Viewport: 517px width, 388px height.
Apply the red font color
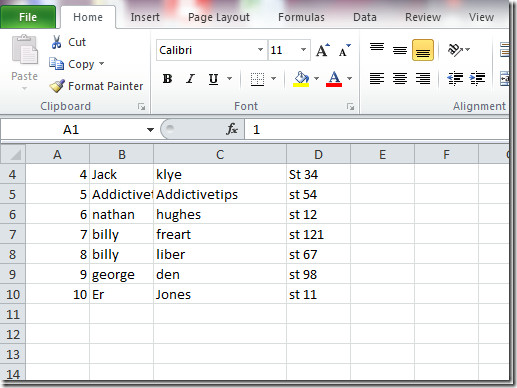pyautogui.click(x=334, y=79)
